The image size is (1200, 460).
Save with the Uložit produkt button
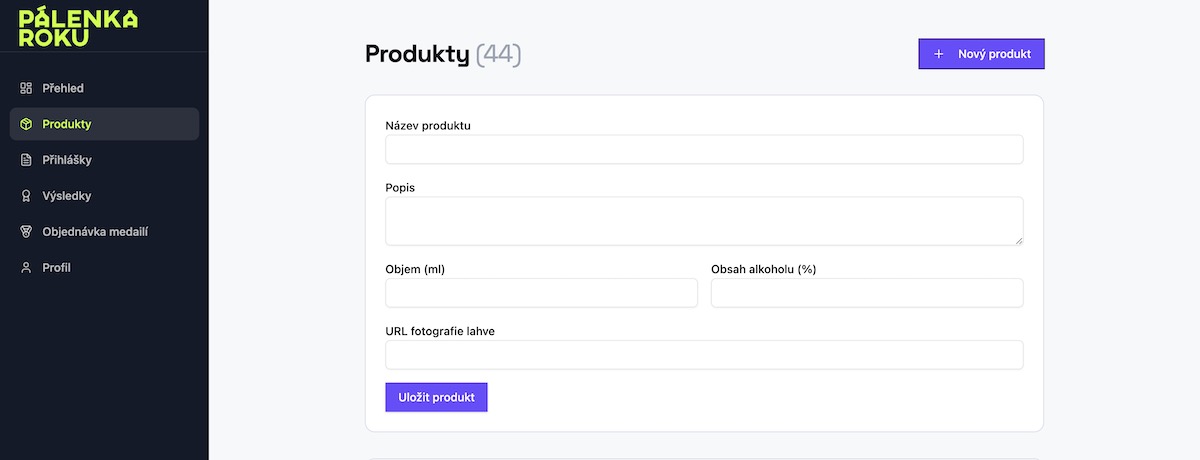click(436, 397)
